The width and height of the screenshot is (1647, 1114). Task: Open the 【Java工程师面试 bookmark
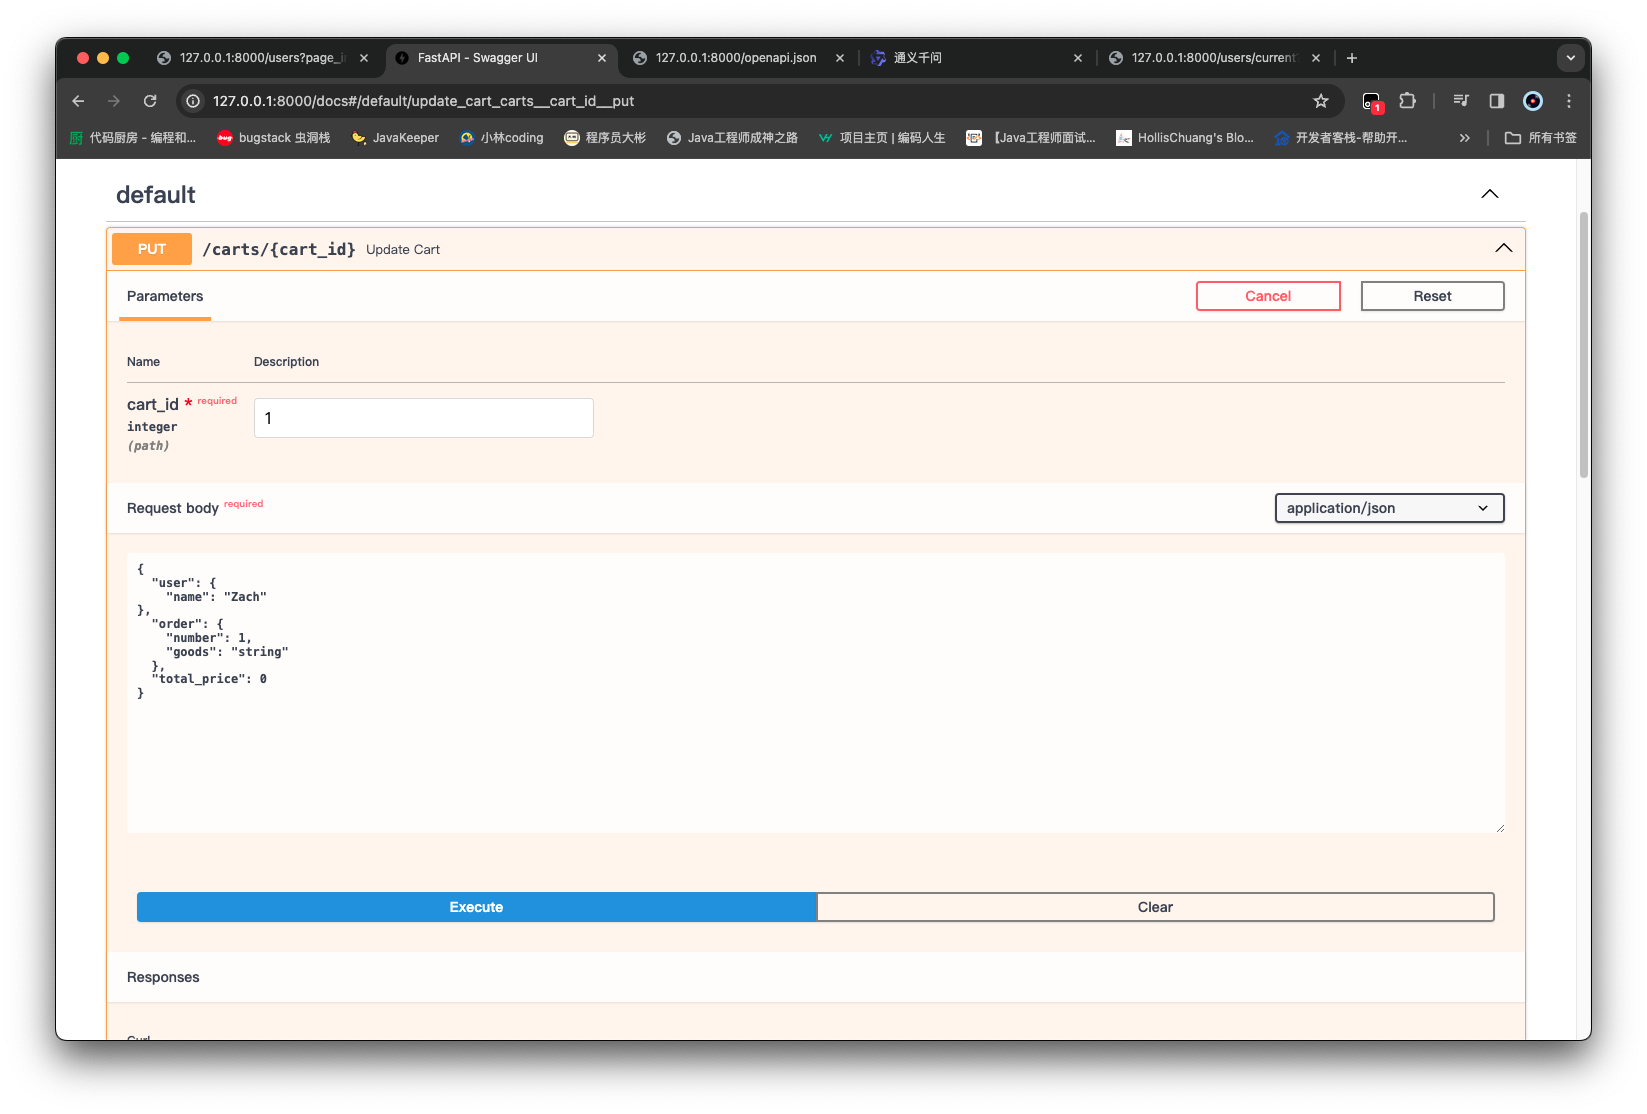click(x=1031, y=138)
